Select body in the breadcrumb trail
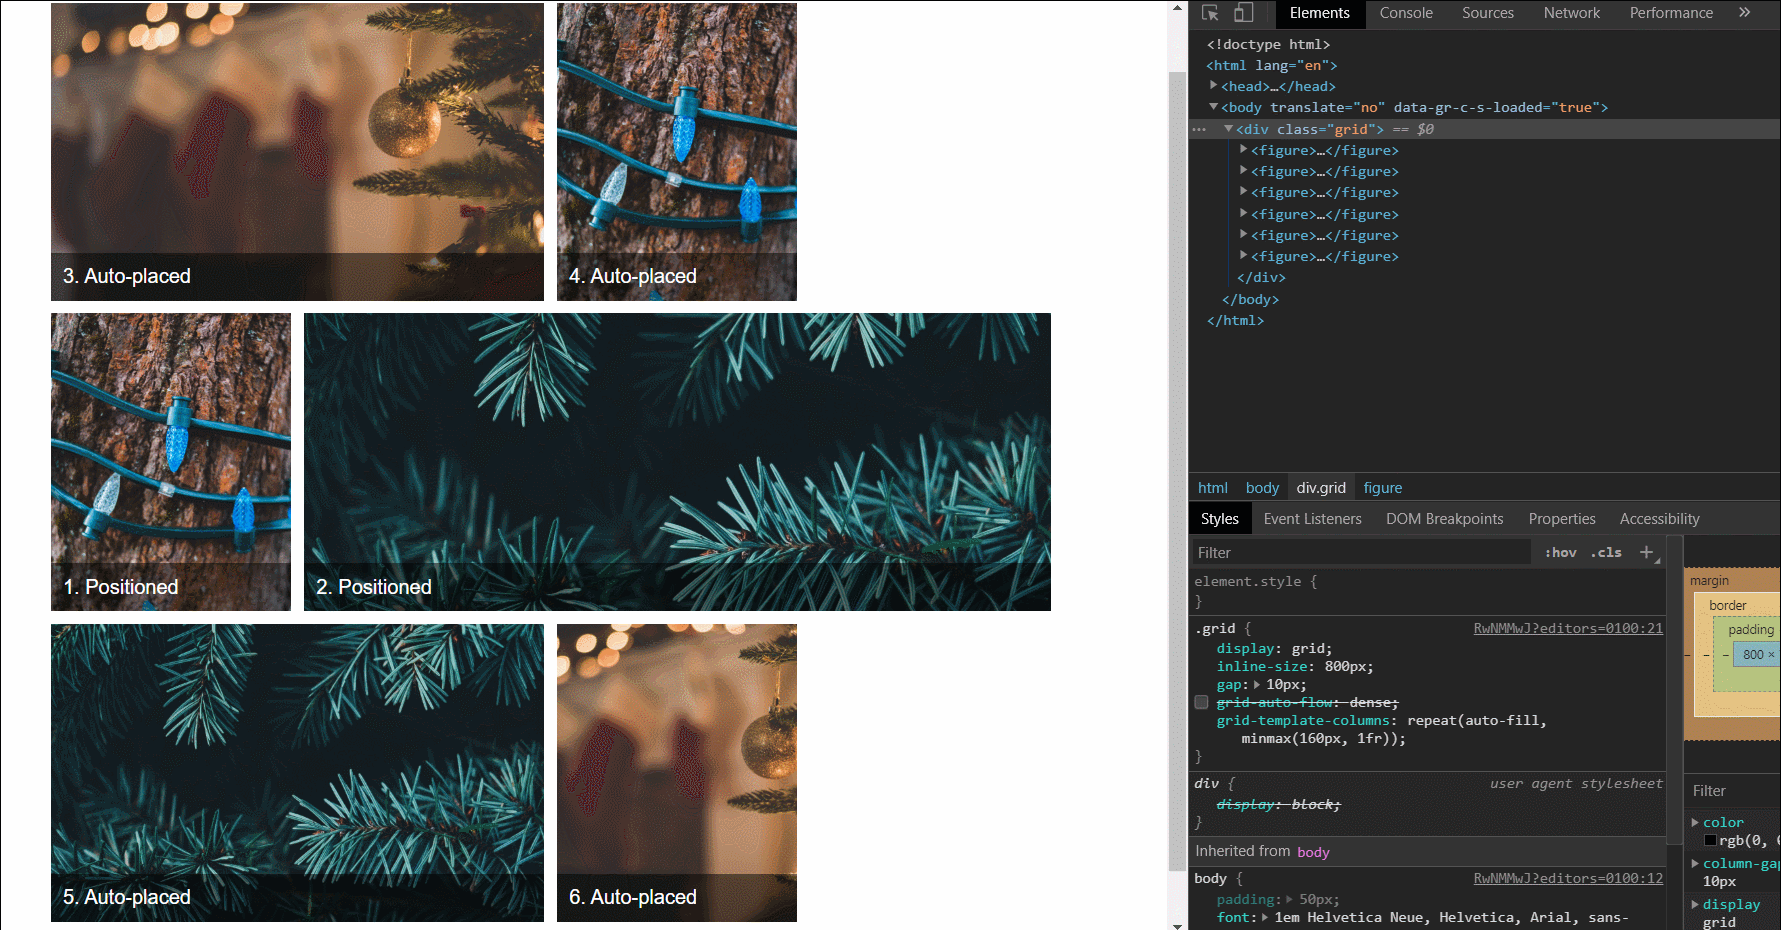 (x=1262, y=488)
